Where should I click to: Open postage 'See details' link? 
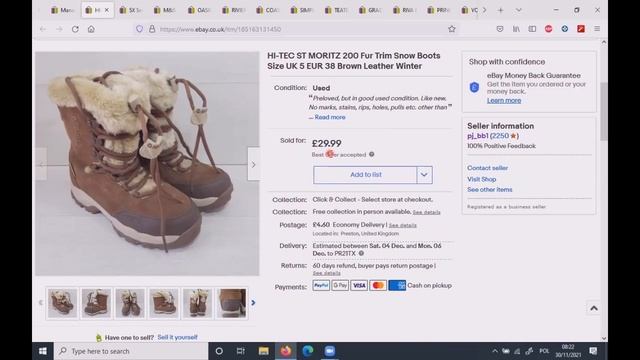pos(402,225)
